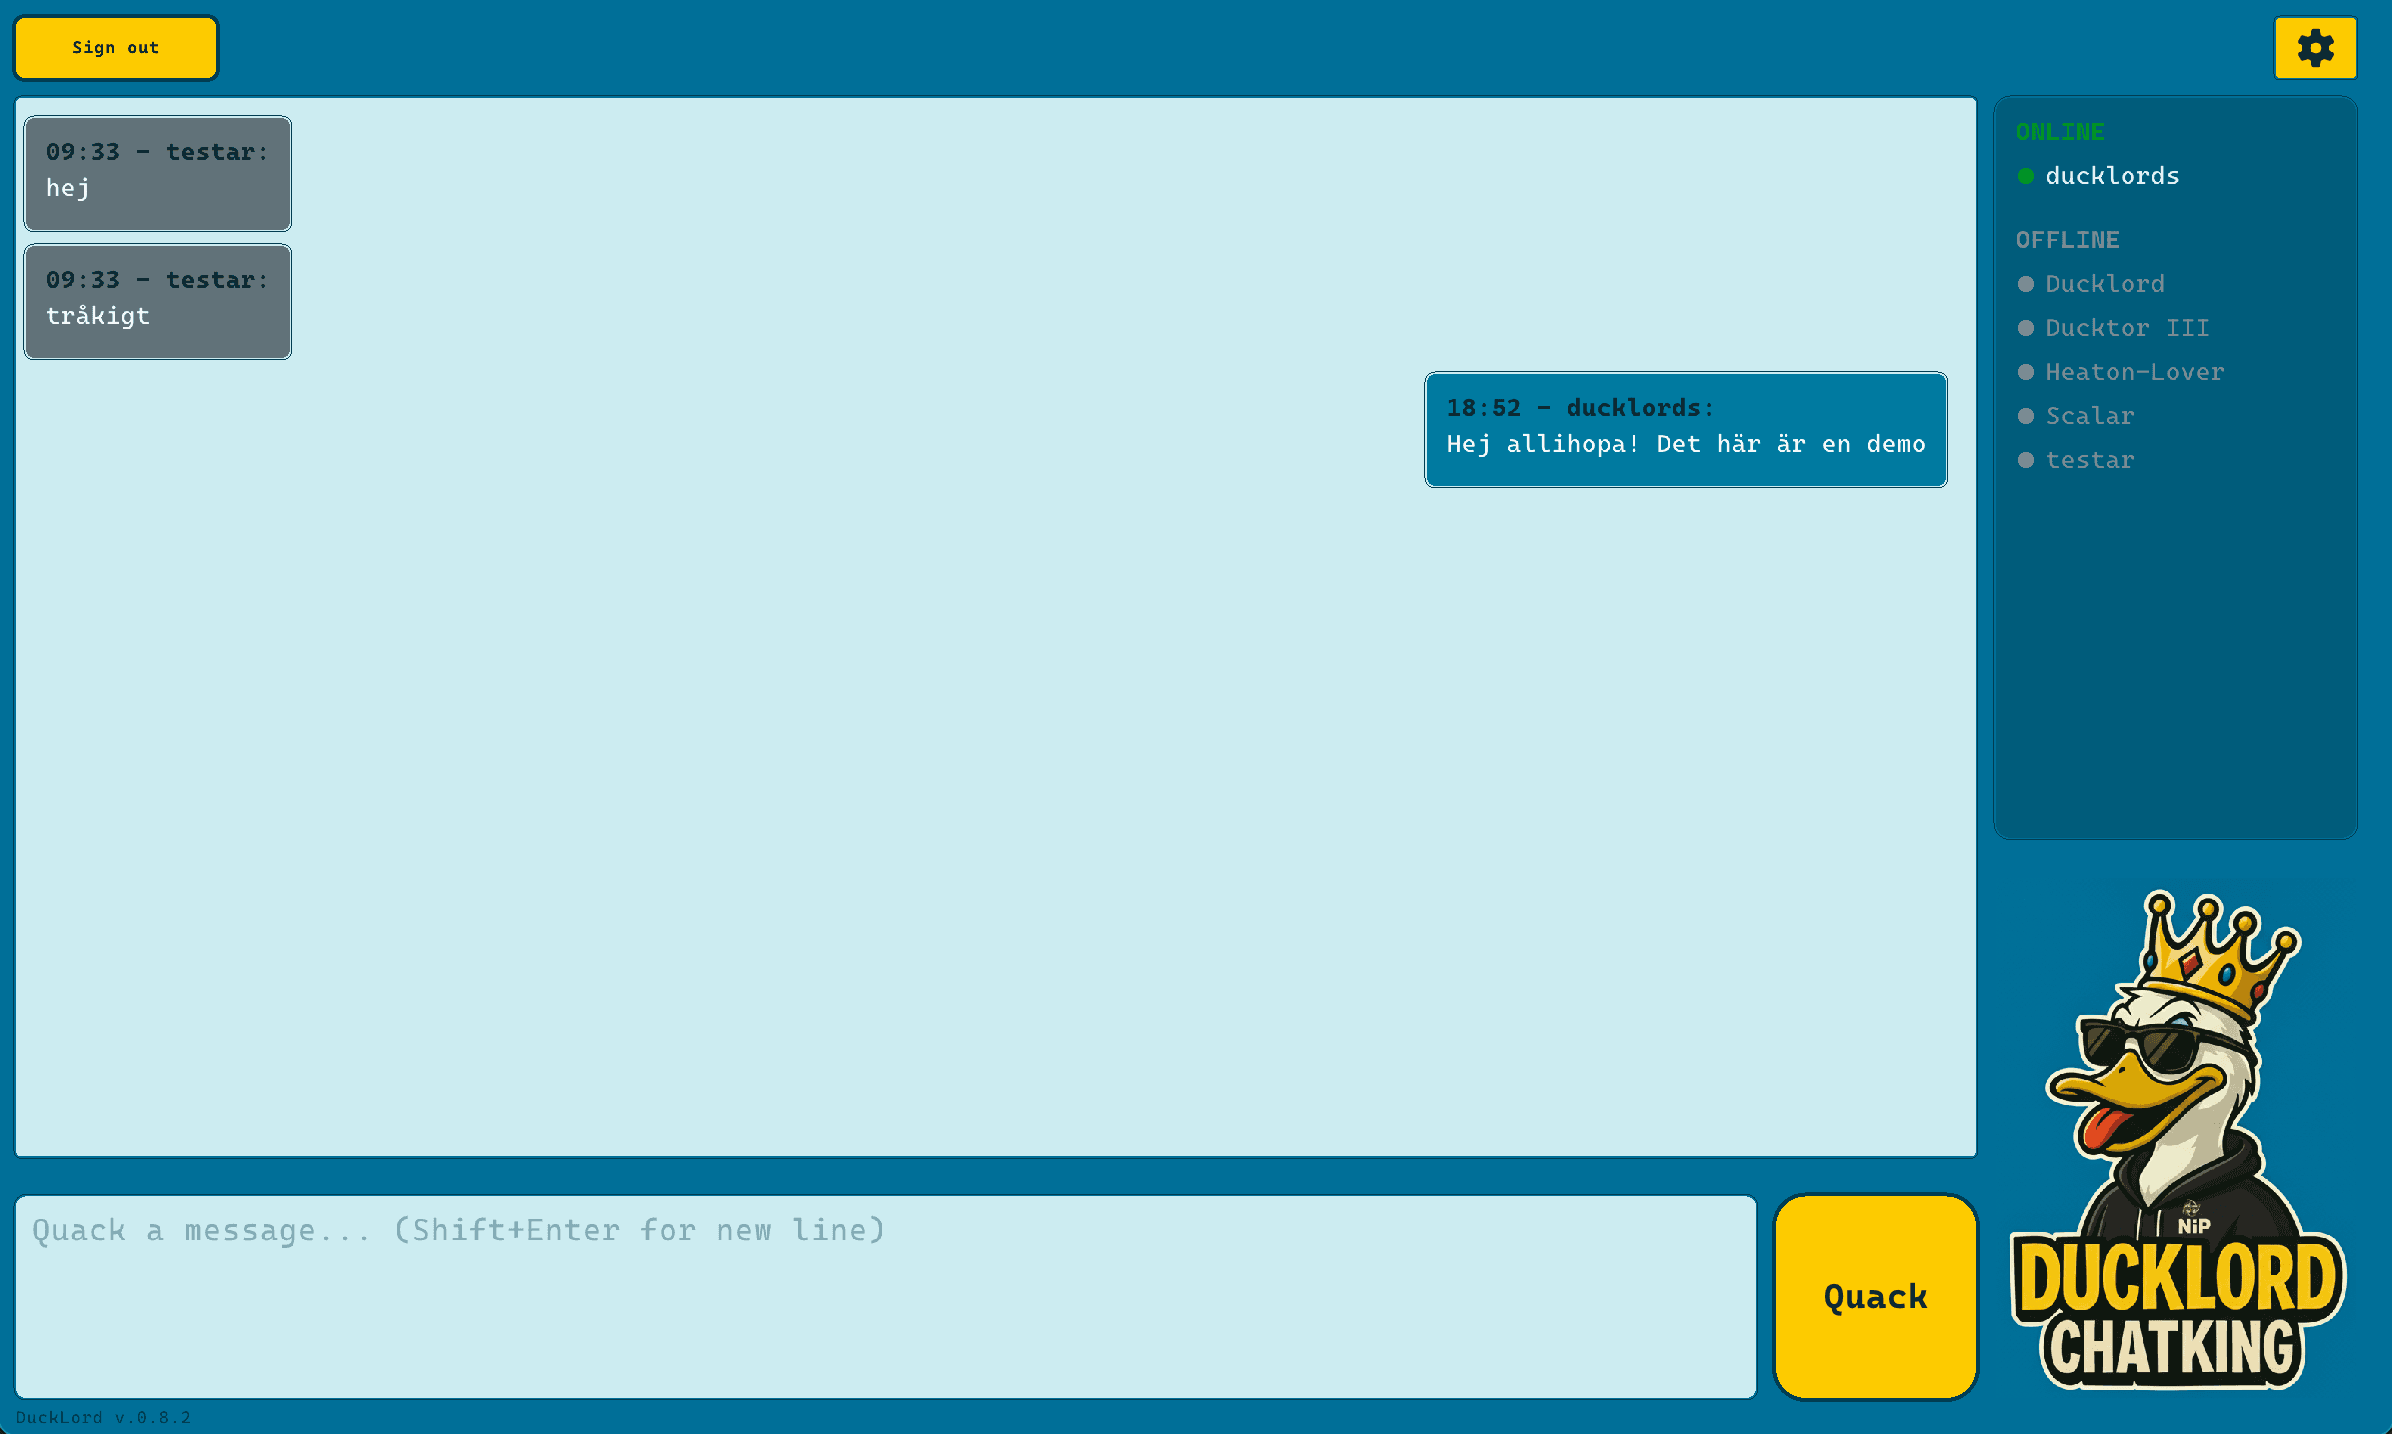Open settings with the gear icon
Viewport: 2392px width, 1434px height.
(x=2315, y=48)
